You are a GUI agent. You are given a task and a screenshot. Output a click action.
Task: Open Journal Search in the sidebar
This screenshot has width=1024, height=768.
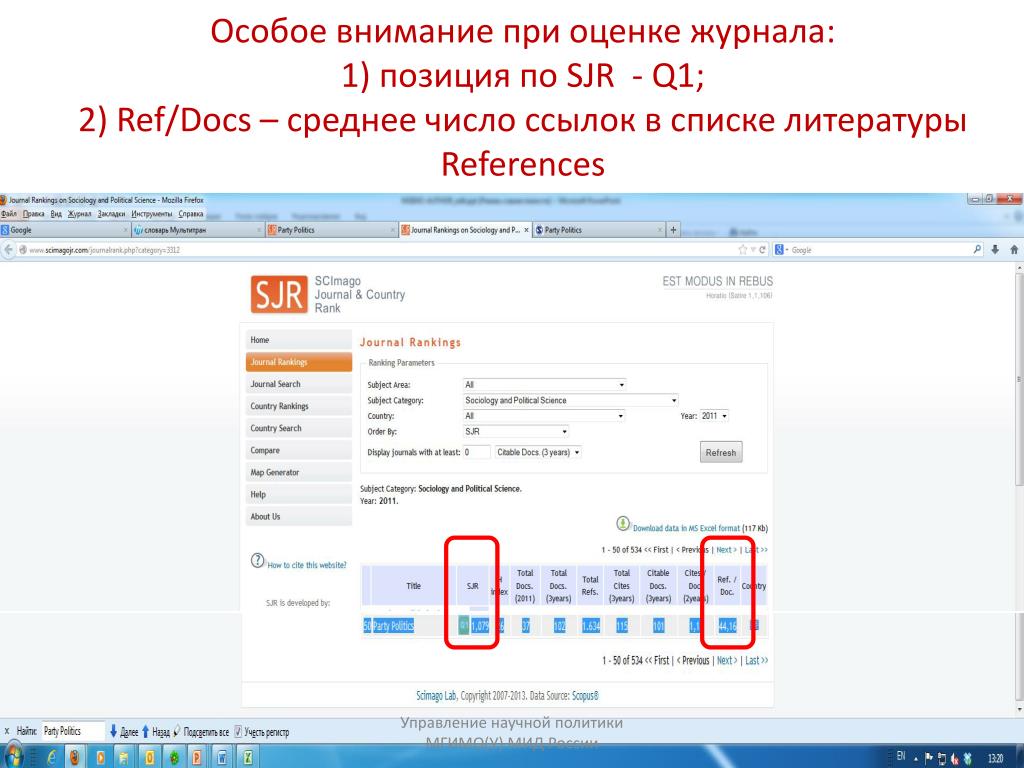299,384
